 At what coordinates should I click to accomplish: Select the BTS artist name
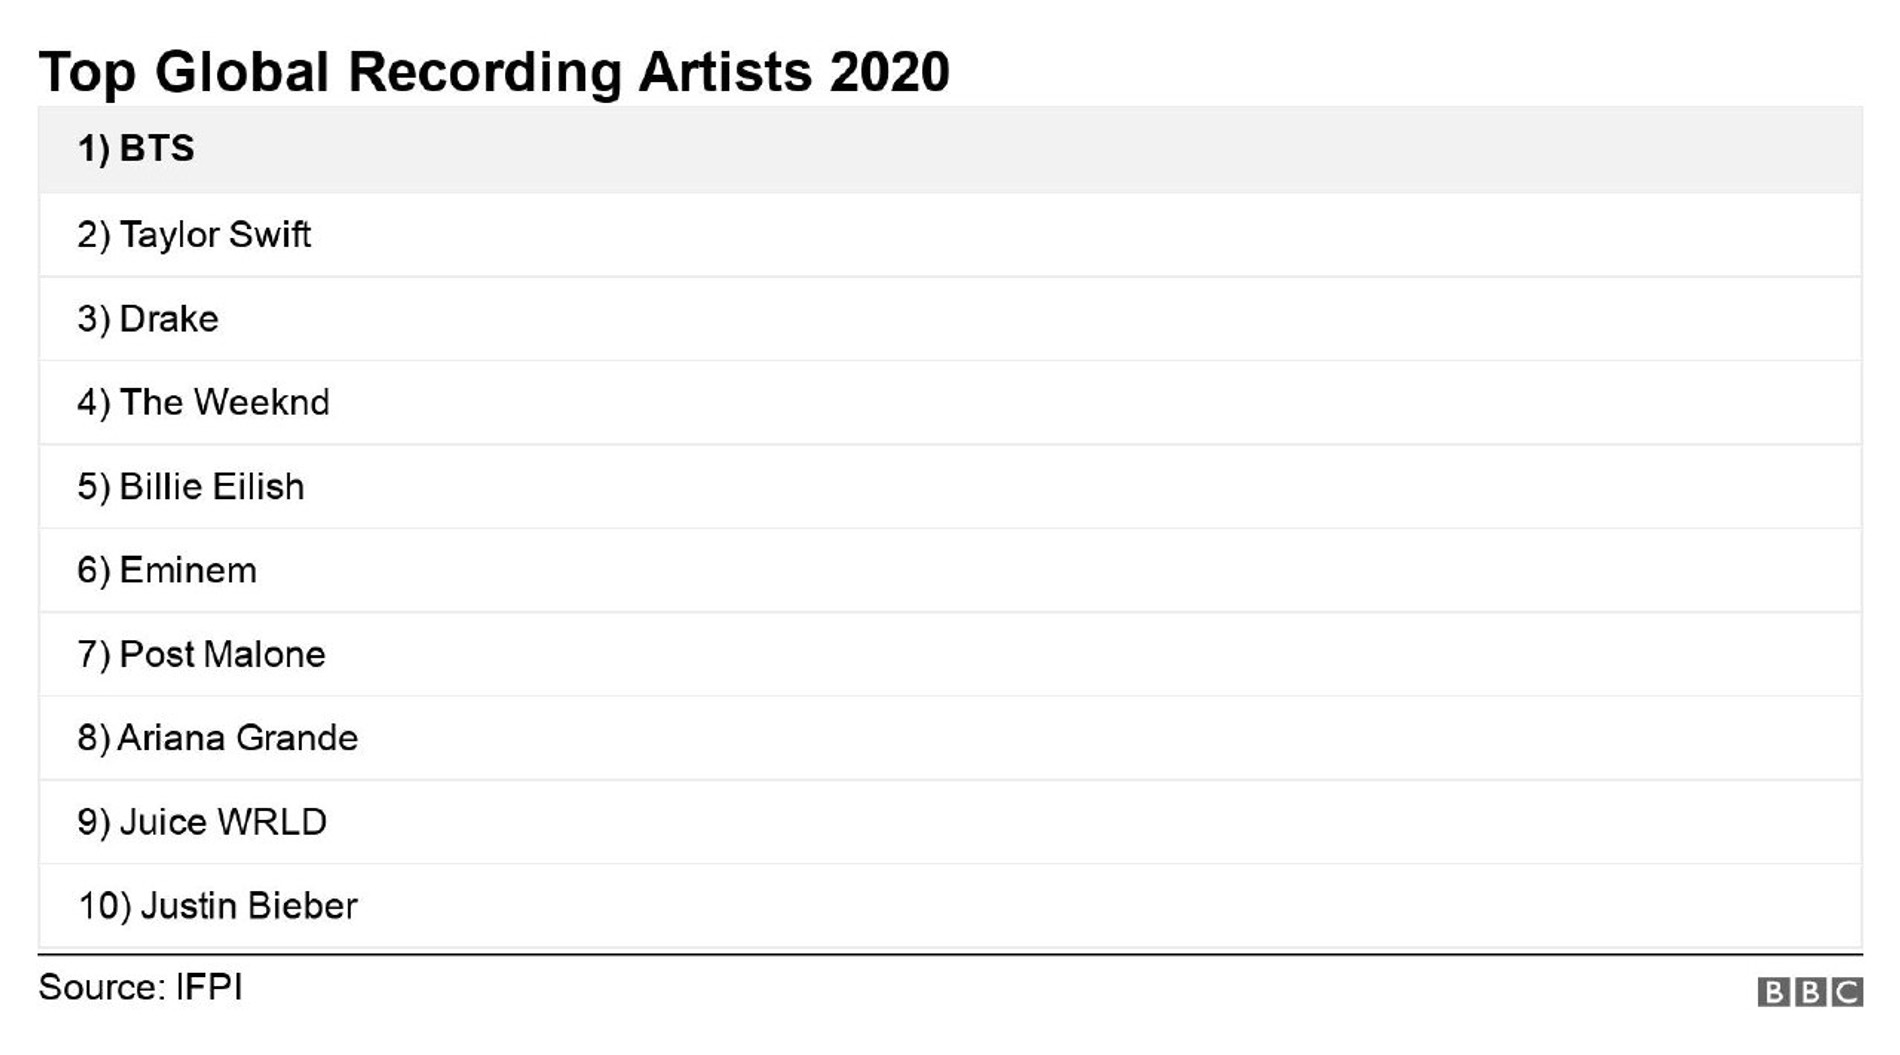pos(157,149)
